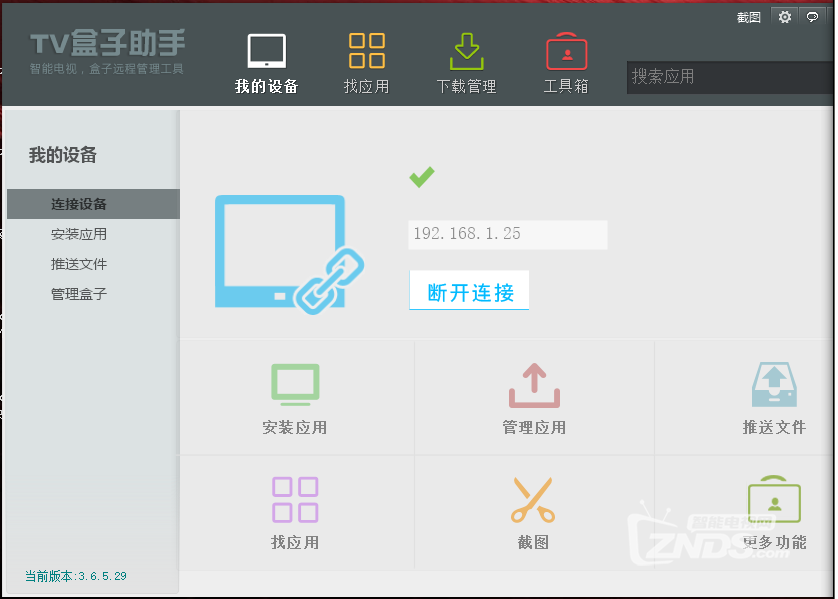This screenshot has width=838, height=599.
Task: Open settings via the gear icon
Action: pos(785,17)
